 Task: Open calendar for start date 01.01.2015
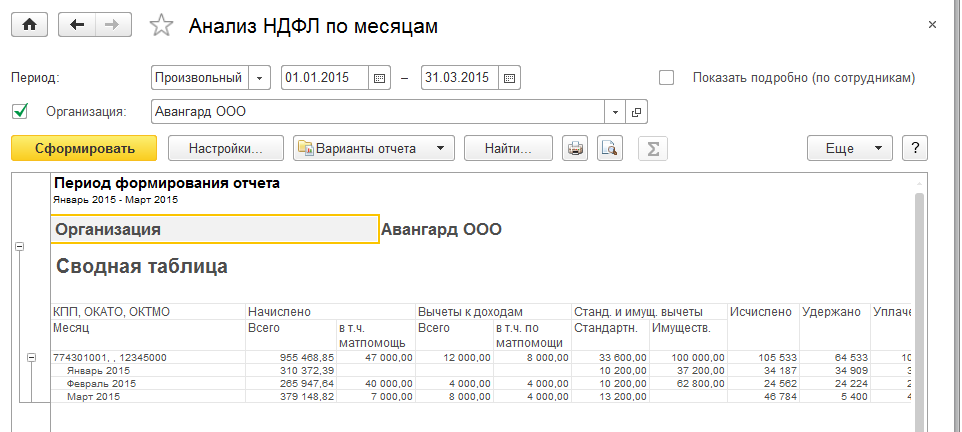point(379,79)
